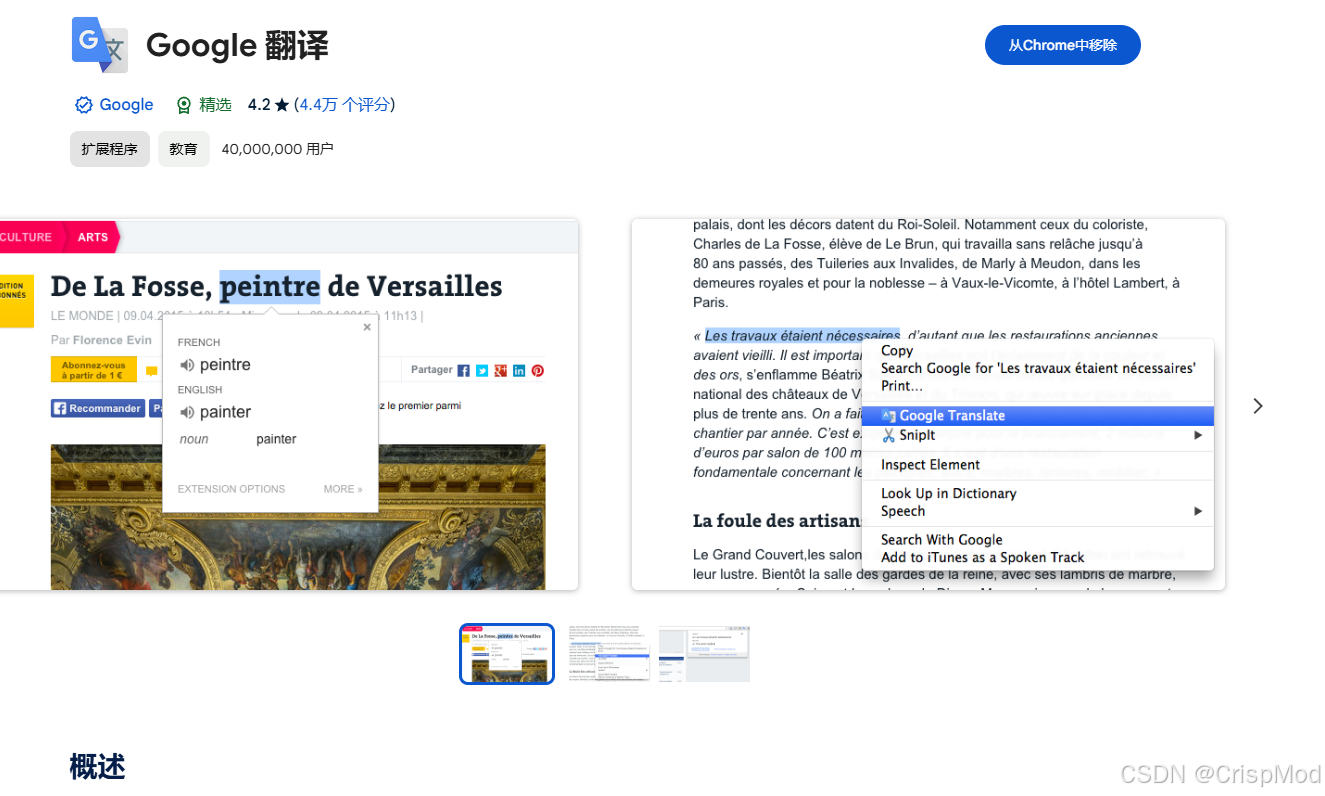Click the verified badge icon beside Google

84,105
